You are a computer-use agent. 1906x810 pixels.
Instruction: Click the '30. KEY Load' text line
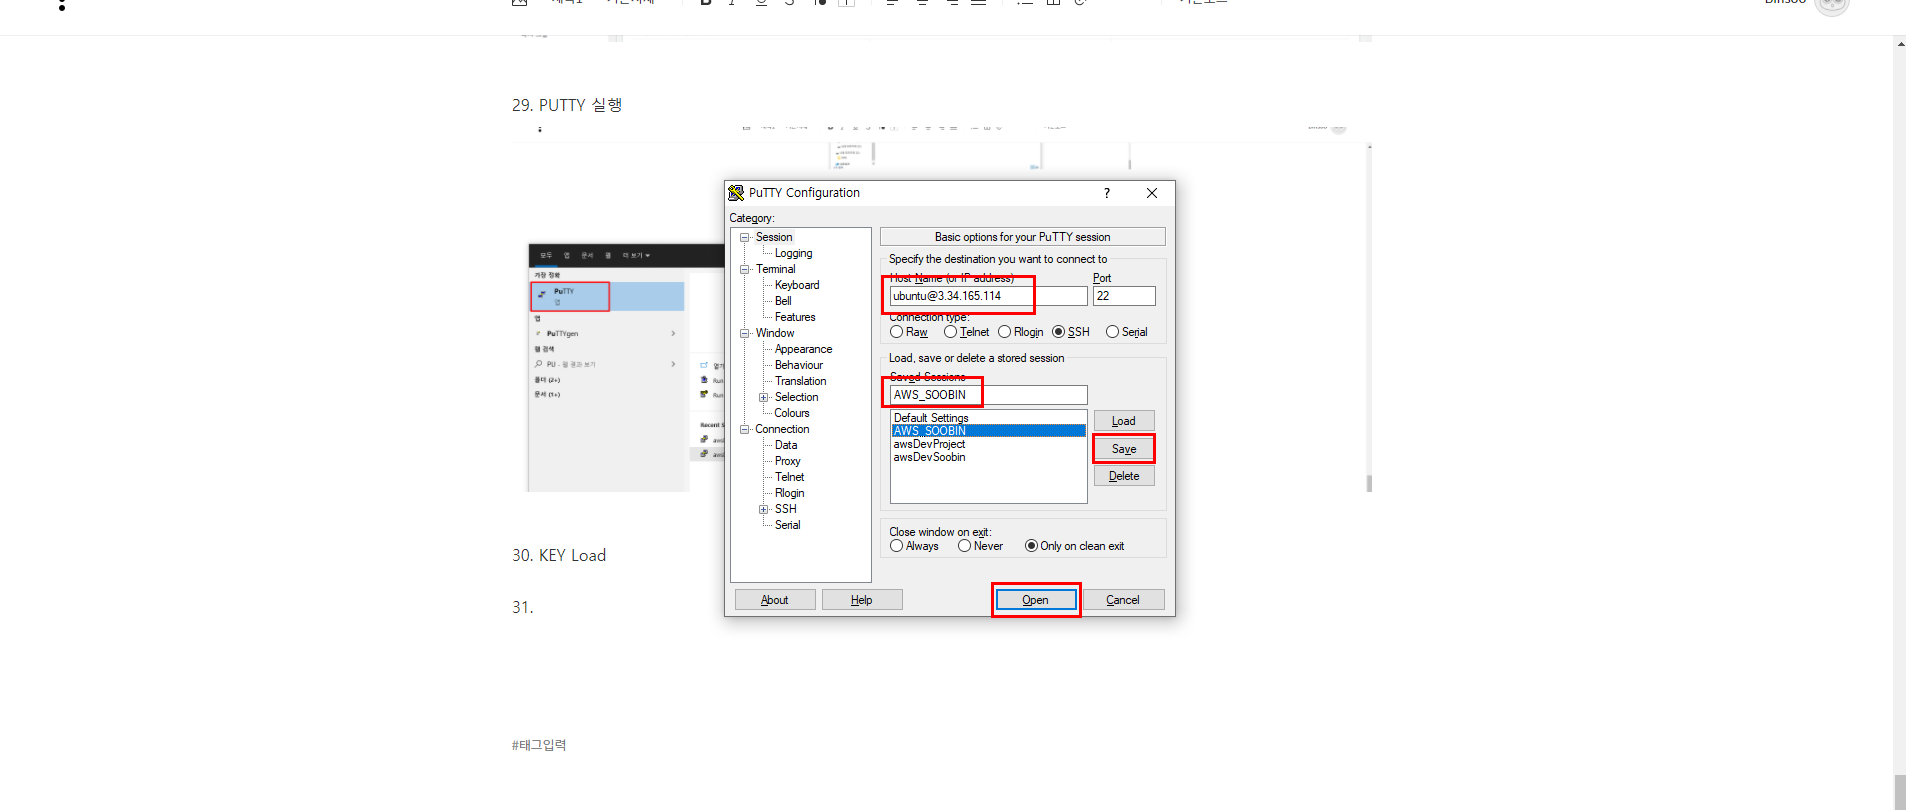click(x=559, y=555)
